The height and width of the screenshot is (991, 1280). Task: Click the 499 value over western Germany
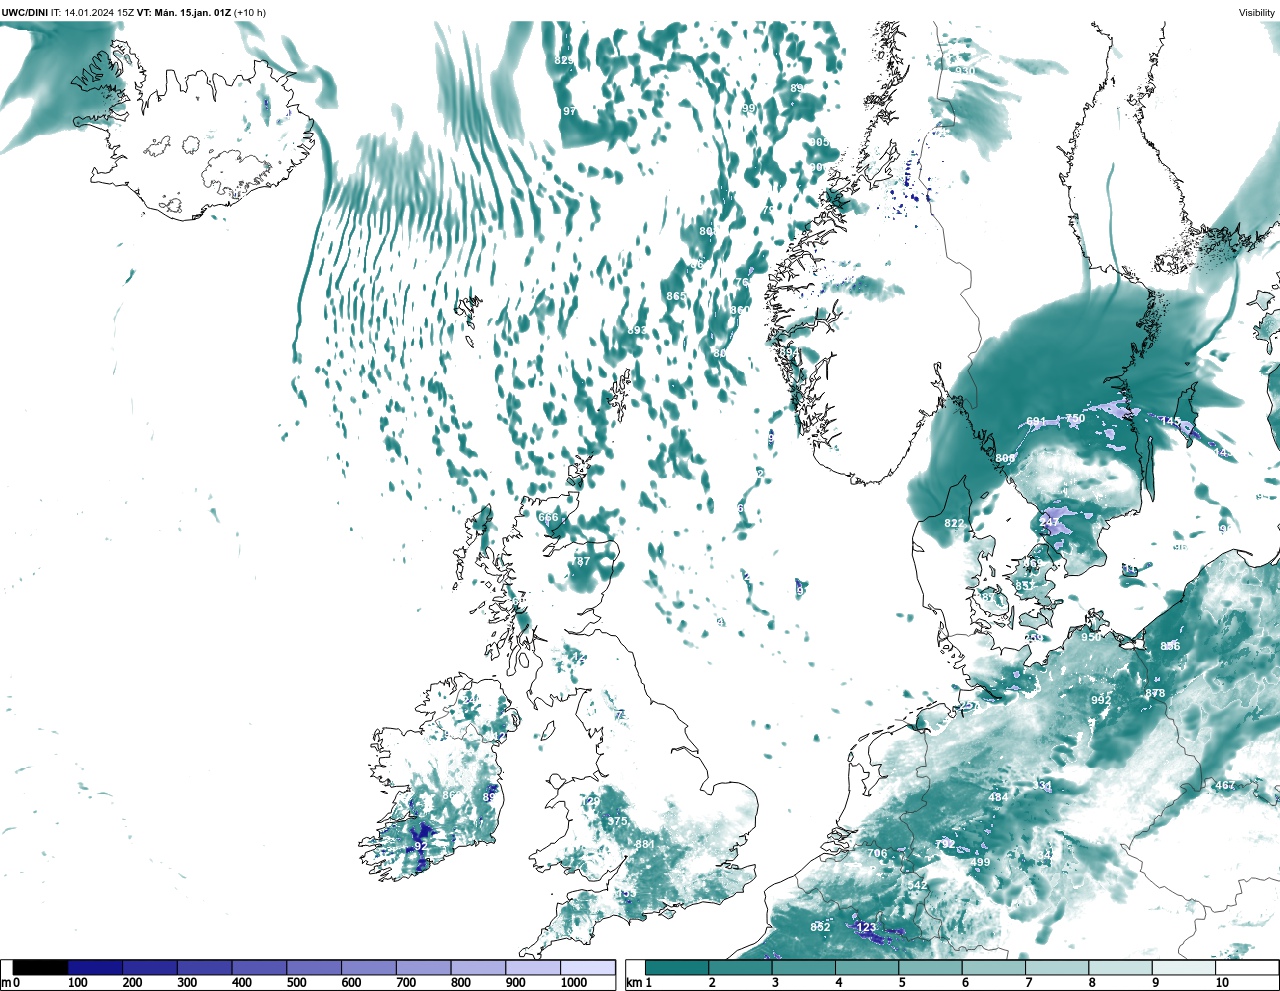pos(980,862)
